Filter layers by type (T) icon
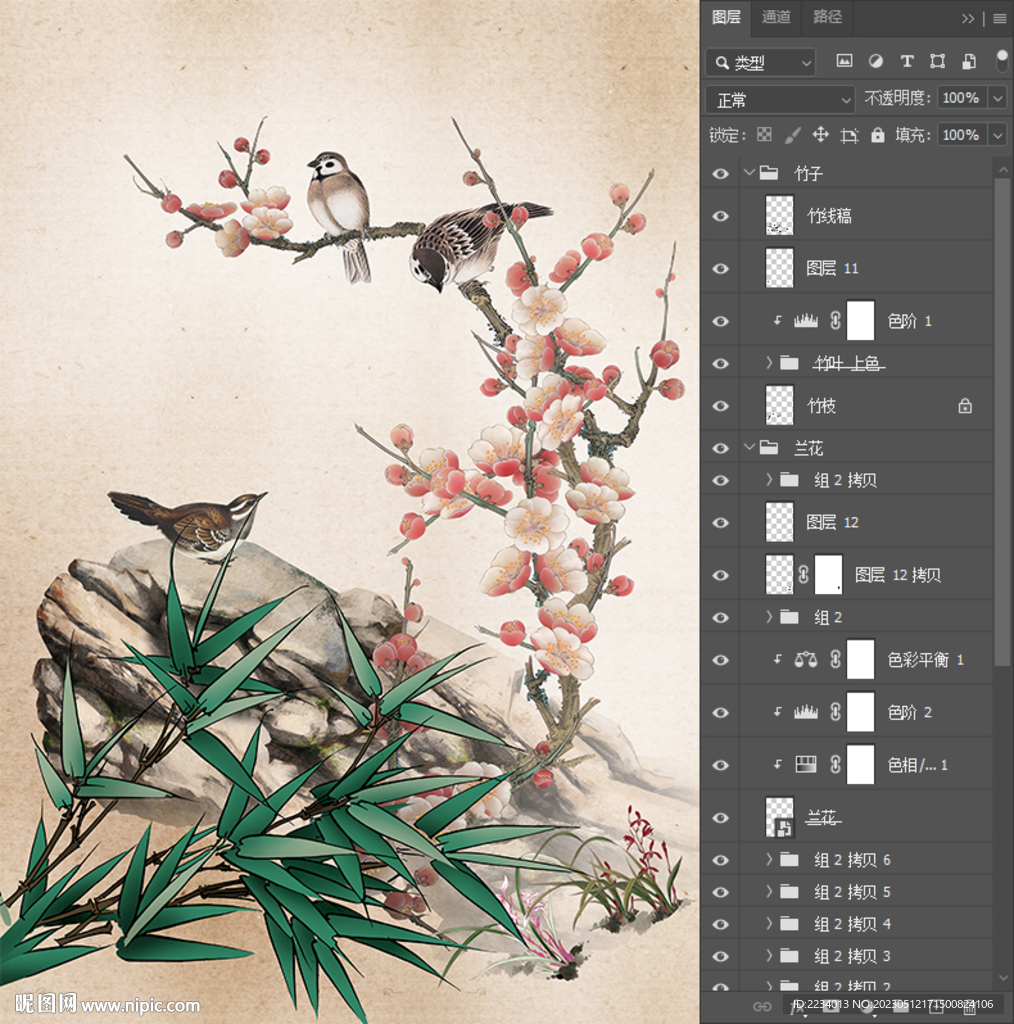The height and width of the screenshot is (1024, 1014). 907,61
